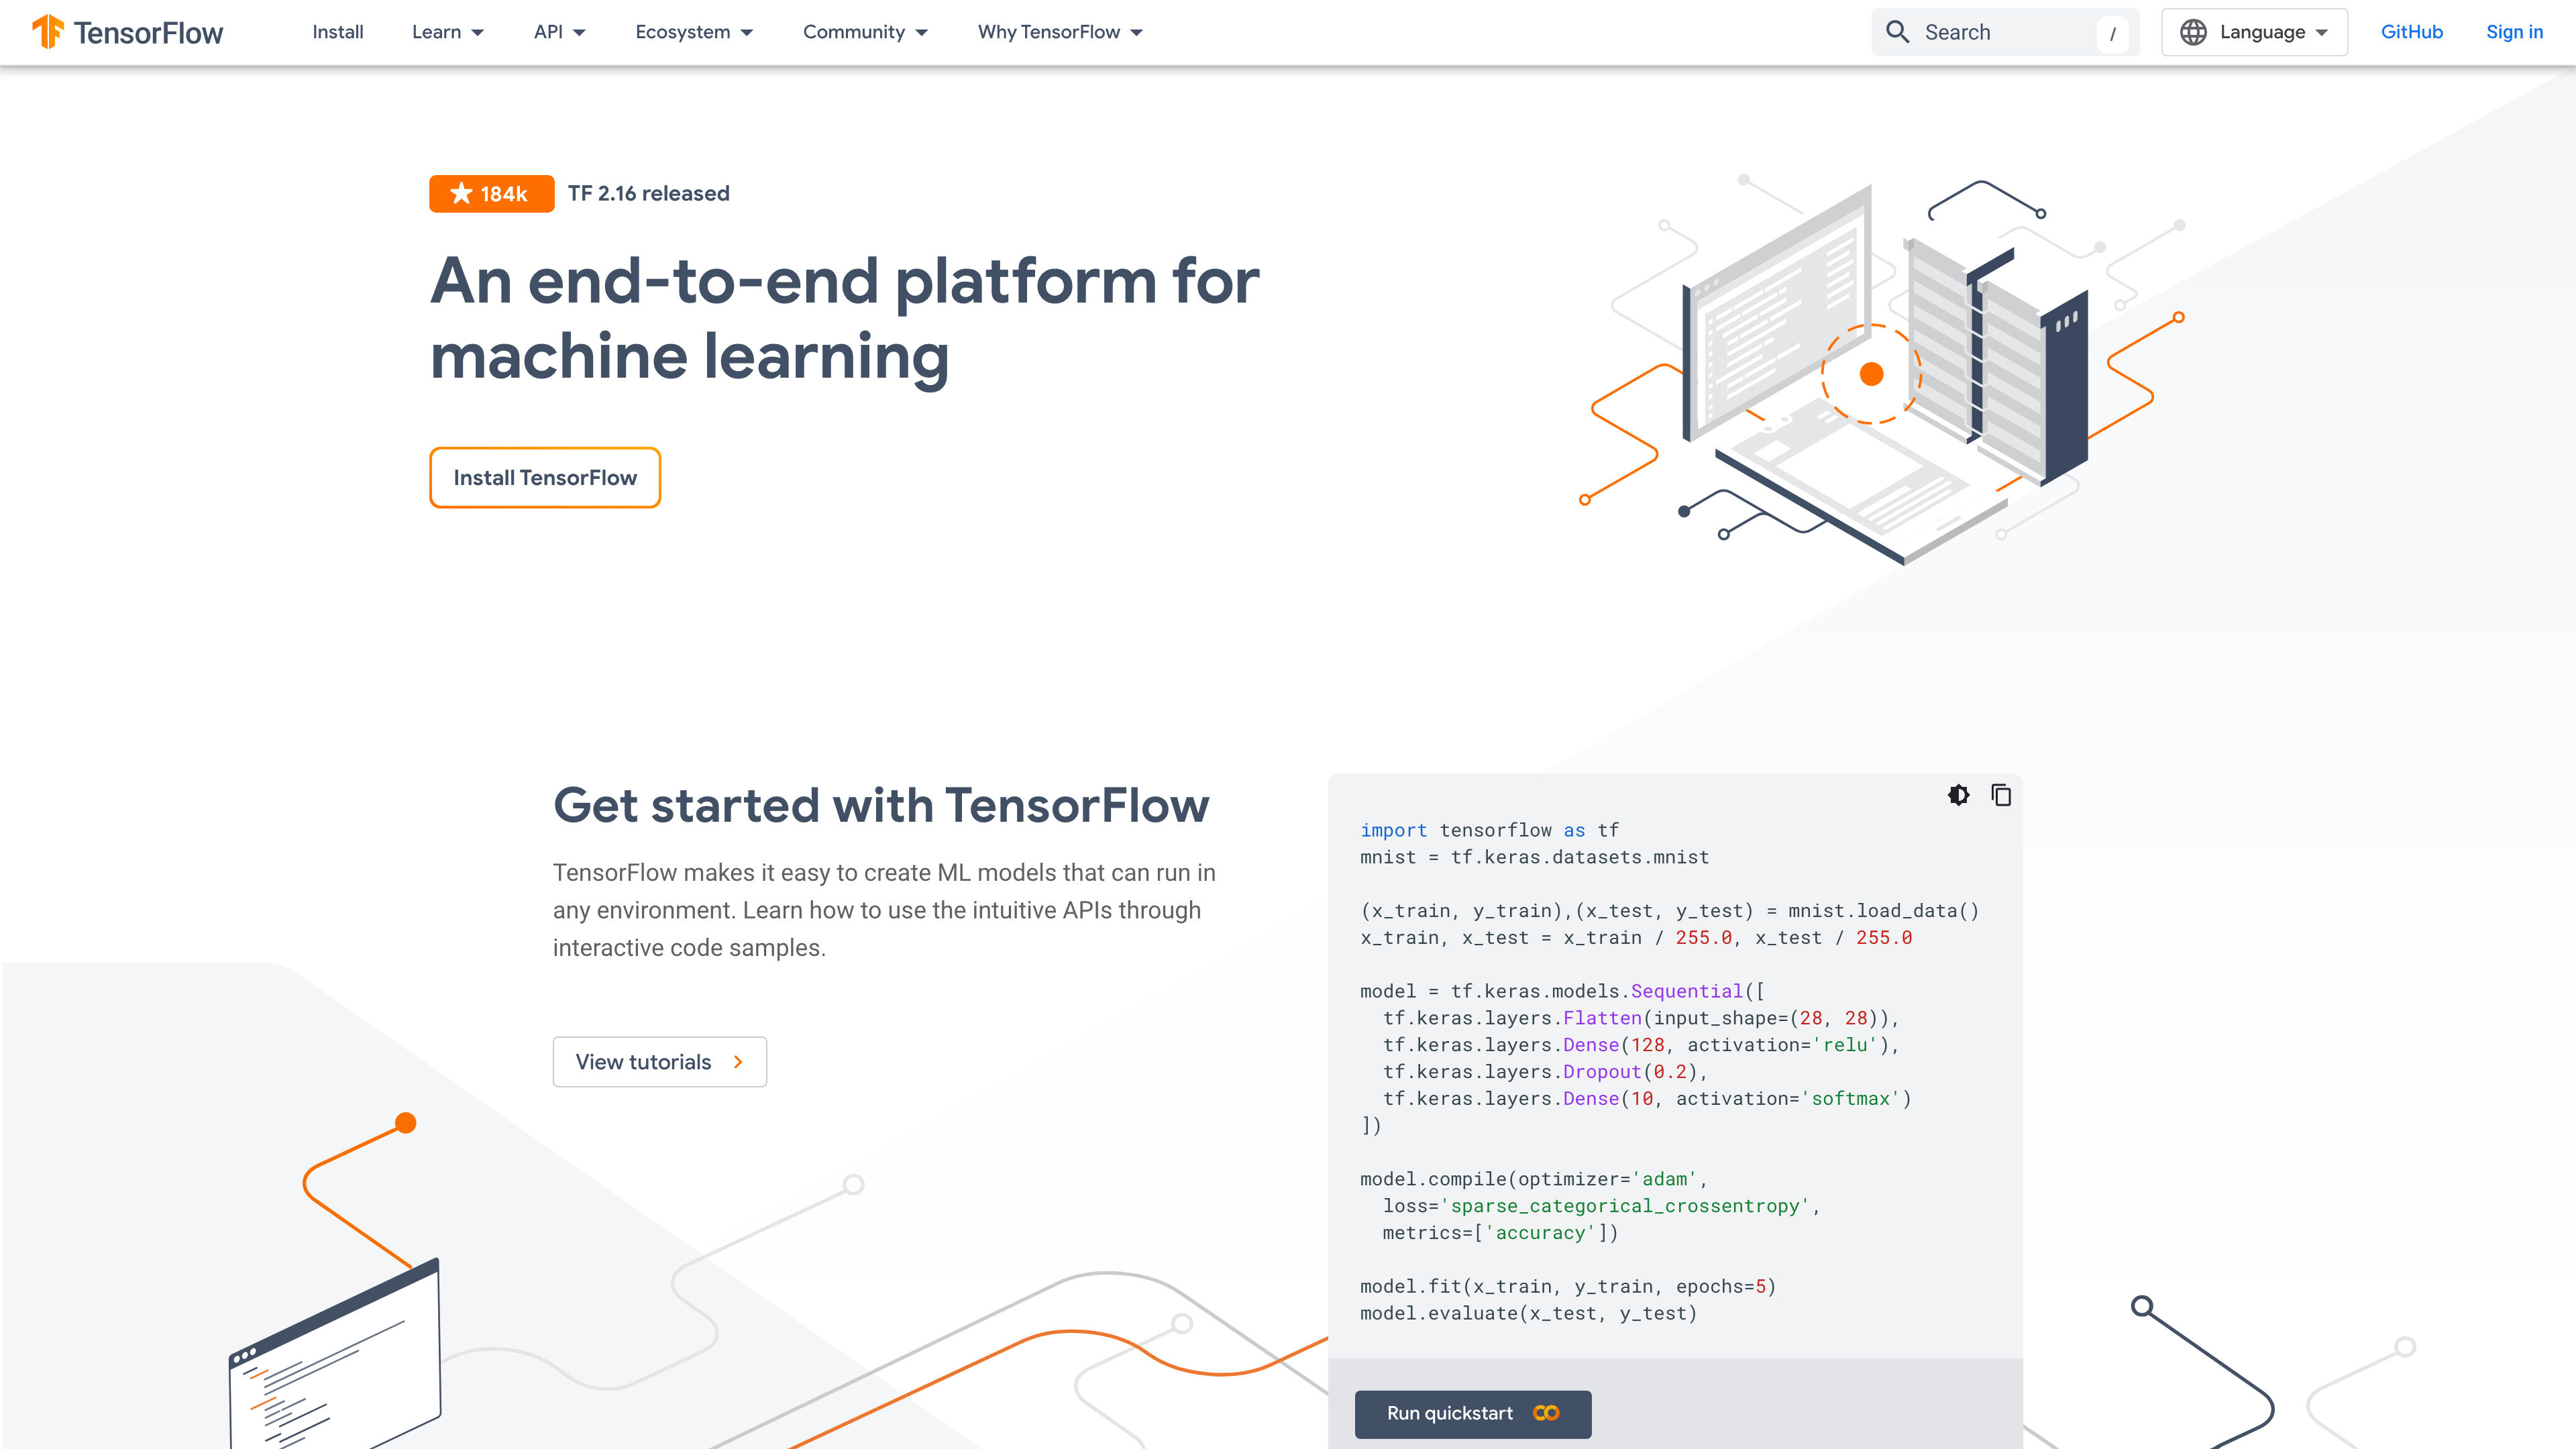This screenshot has width=2576, height=1449.
Task: Click the search icon to open search
Action: tap(1900, 32)
